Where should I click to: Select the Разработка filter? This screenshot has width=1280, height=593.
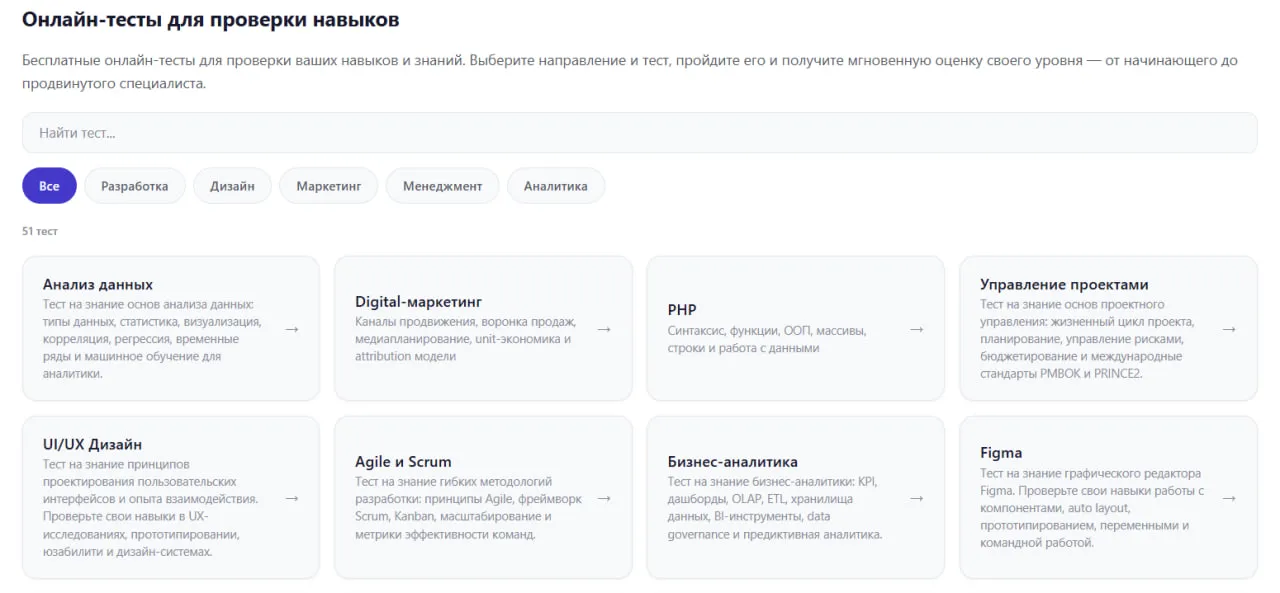pos(134,185)
